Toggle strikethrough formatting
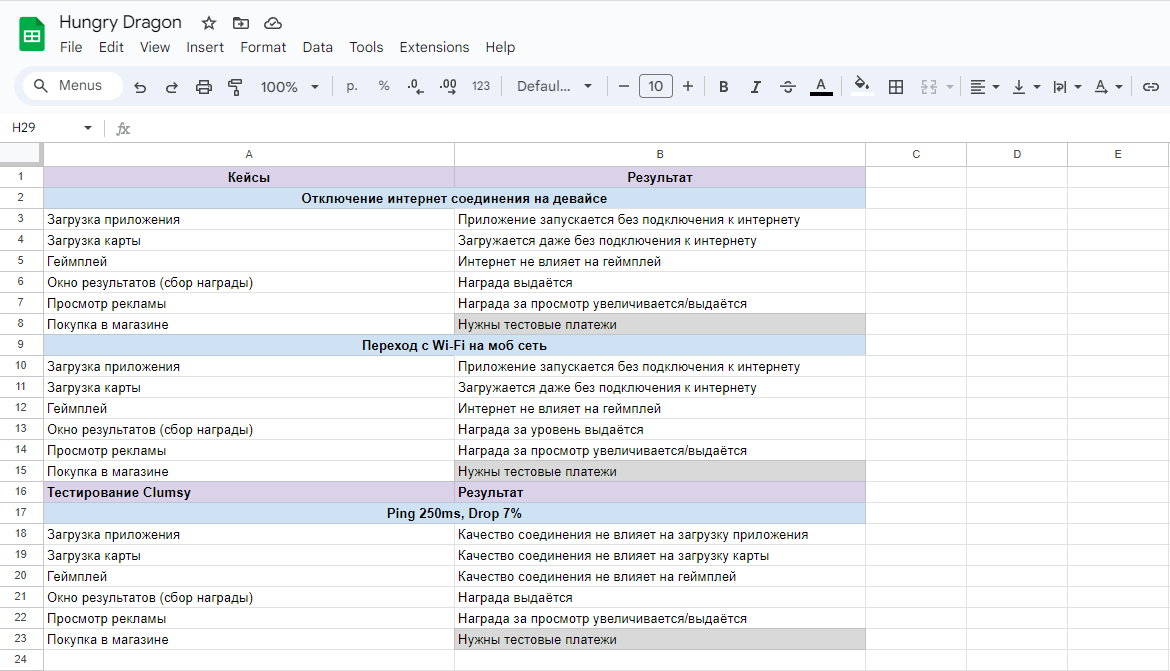This screenshot has height=671, width=1170. pos(787,87)
